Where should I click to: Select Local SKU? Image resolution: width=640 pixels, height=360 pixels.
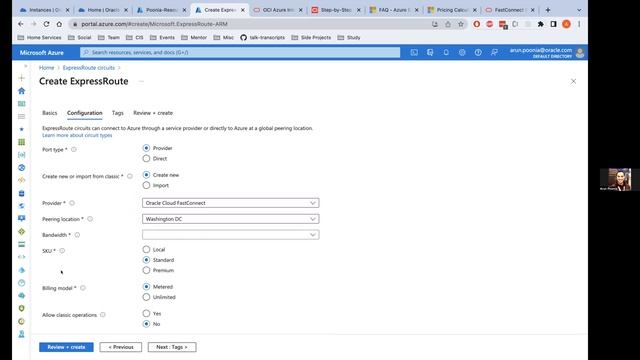(x=146, y=249)
